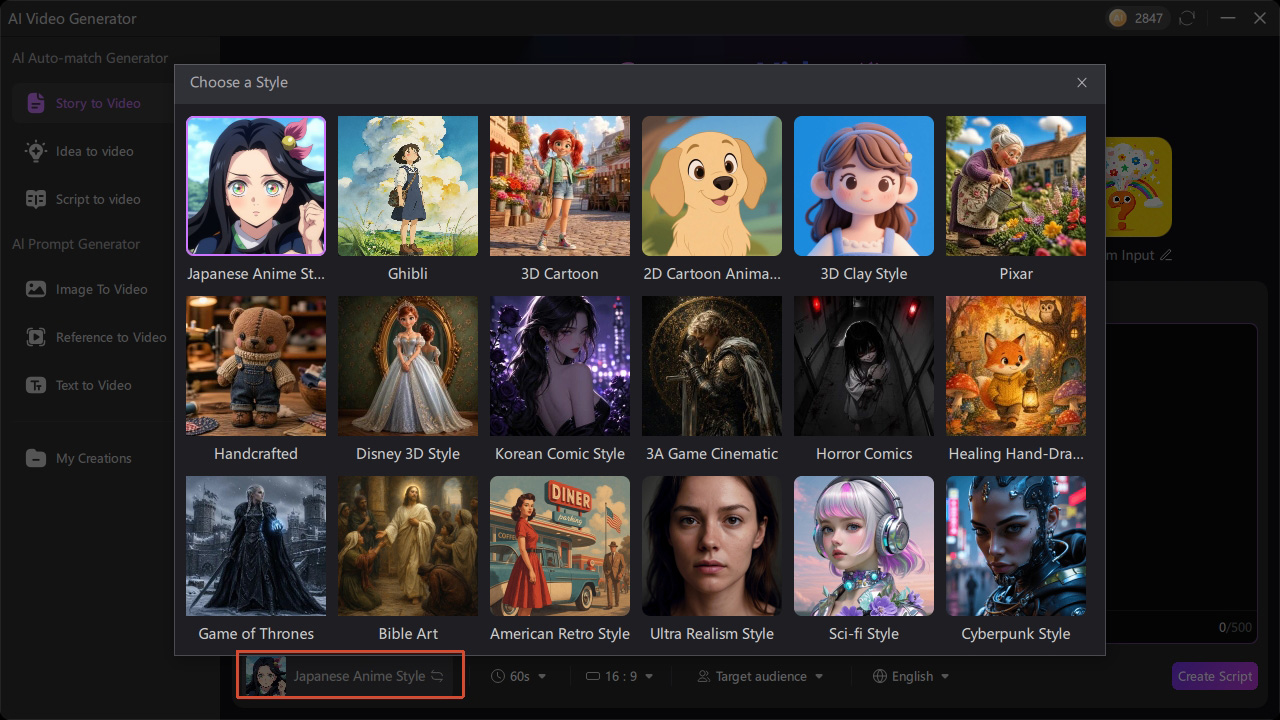Select the American Retro Style thumbnail

click(x=560, y=546)
